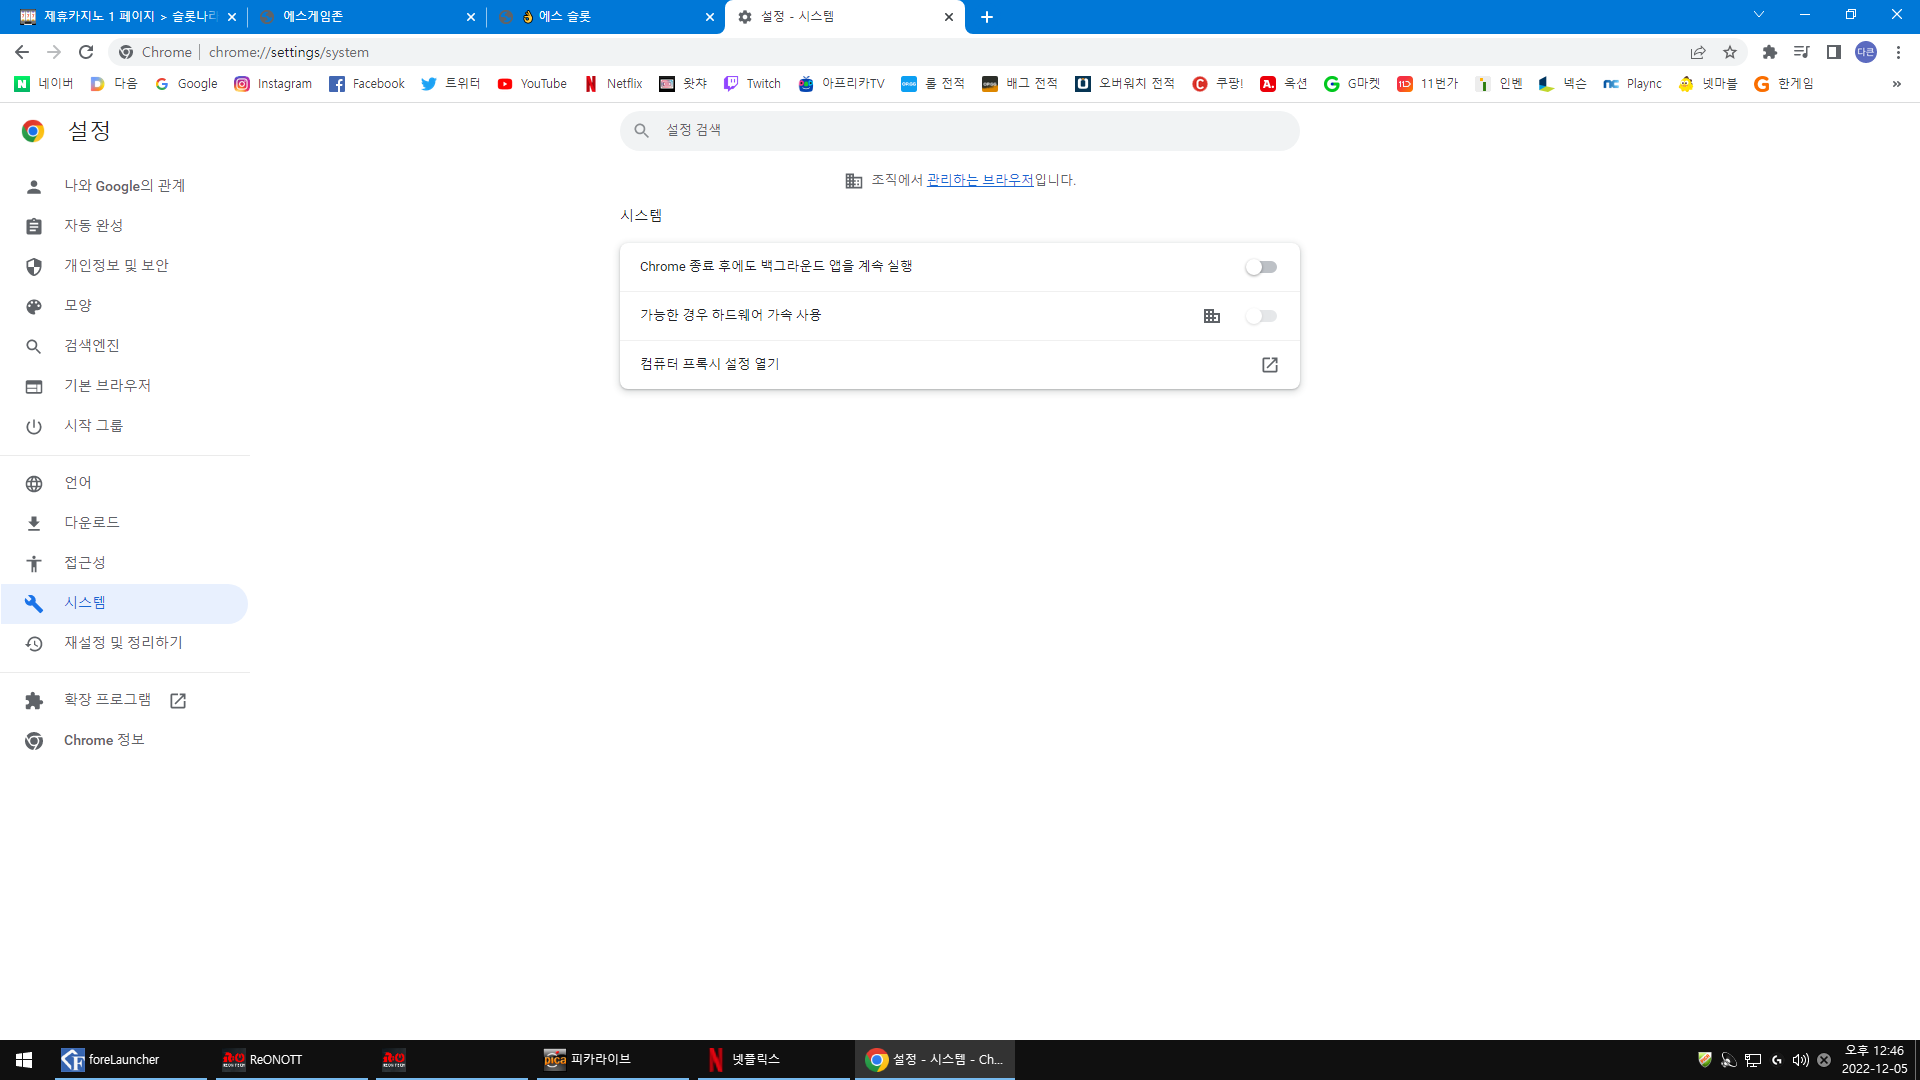This screenshot has width=1920, height=1080.
Task: Open a new tab with plus button
Action: point(987,17)
